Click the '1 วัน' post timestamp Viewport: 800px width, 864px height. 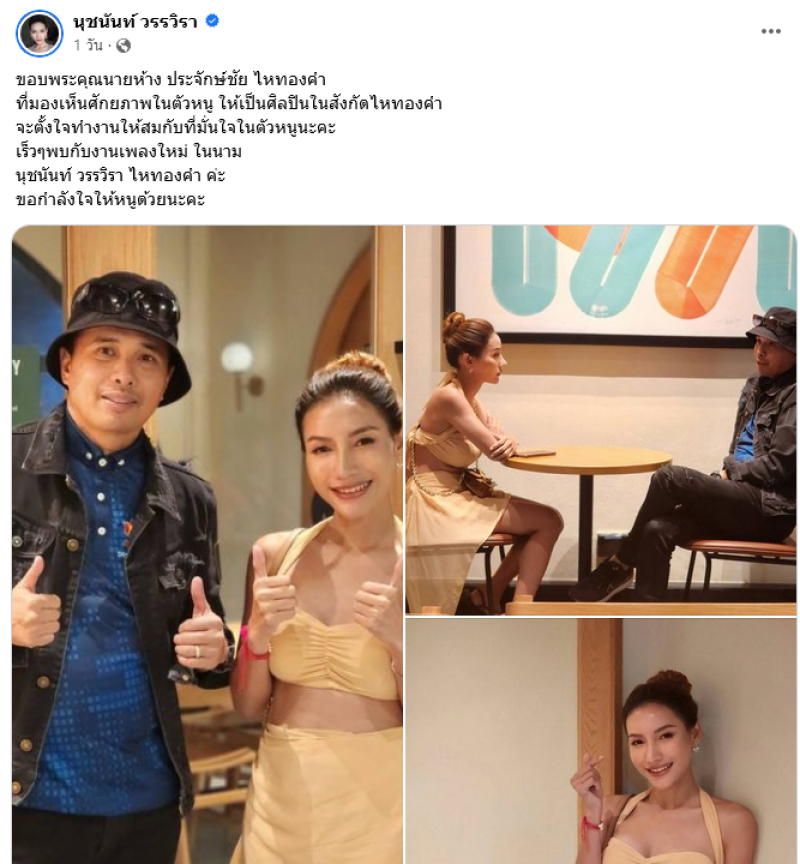pos(88,46)
